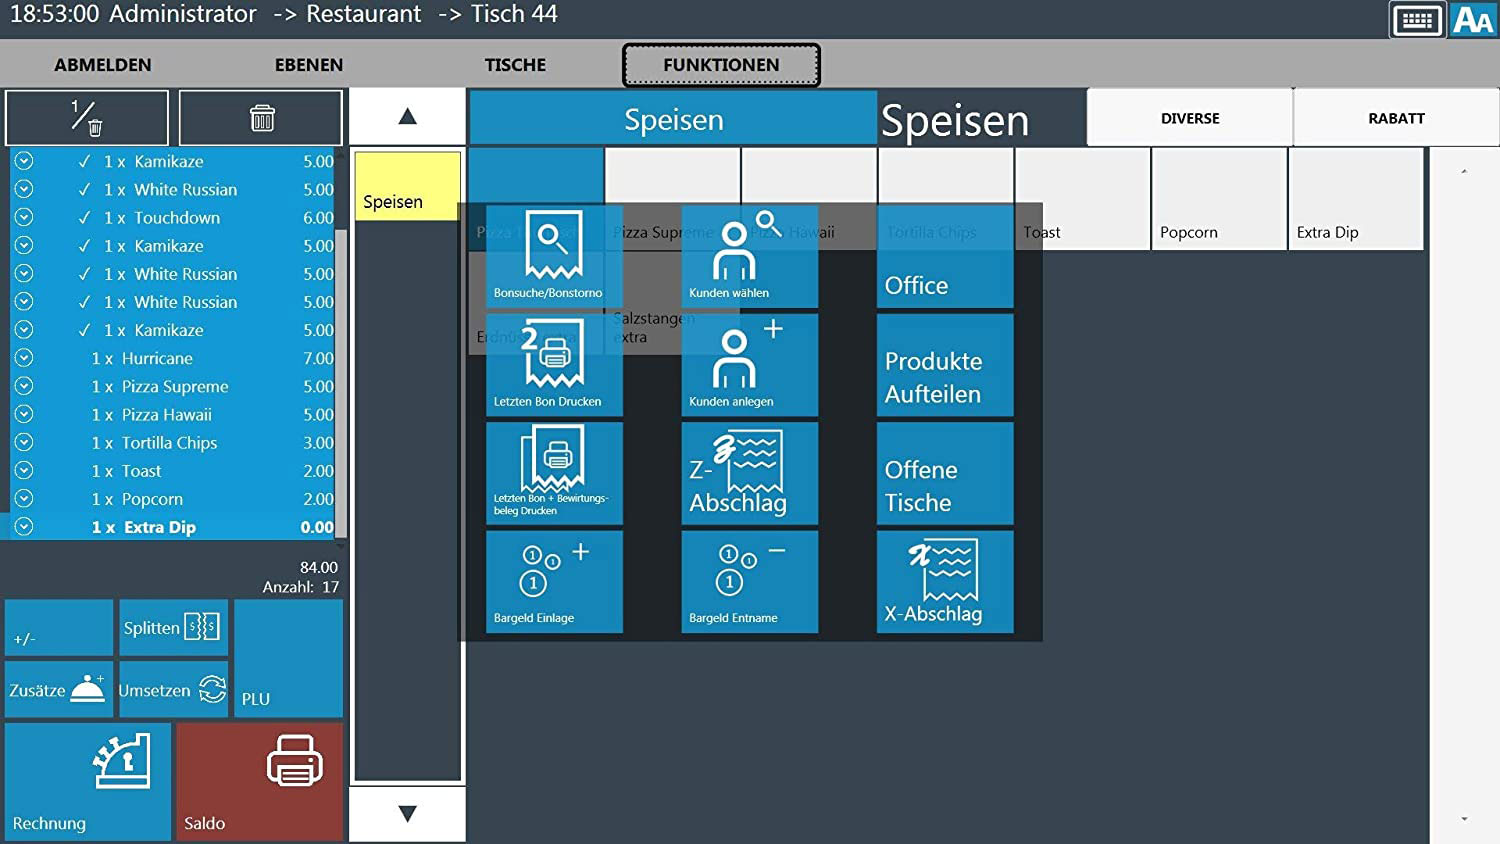Image resolution: width=1500 pixels, height=844 pixels.
Task: Run the Z-Abschlag report
Action: coord(749,473)
